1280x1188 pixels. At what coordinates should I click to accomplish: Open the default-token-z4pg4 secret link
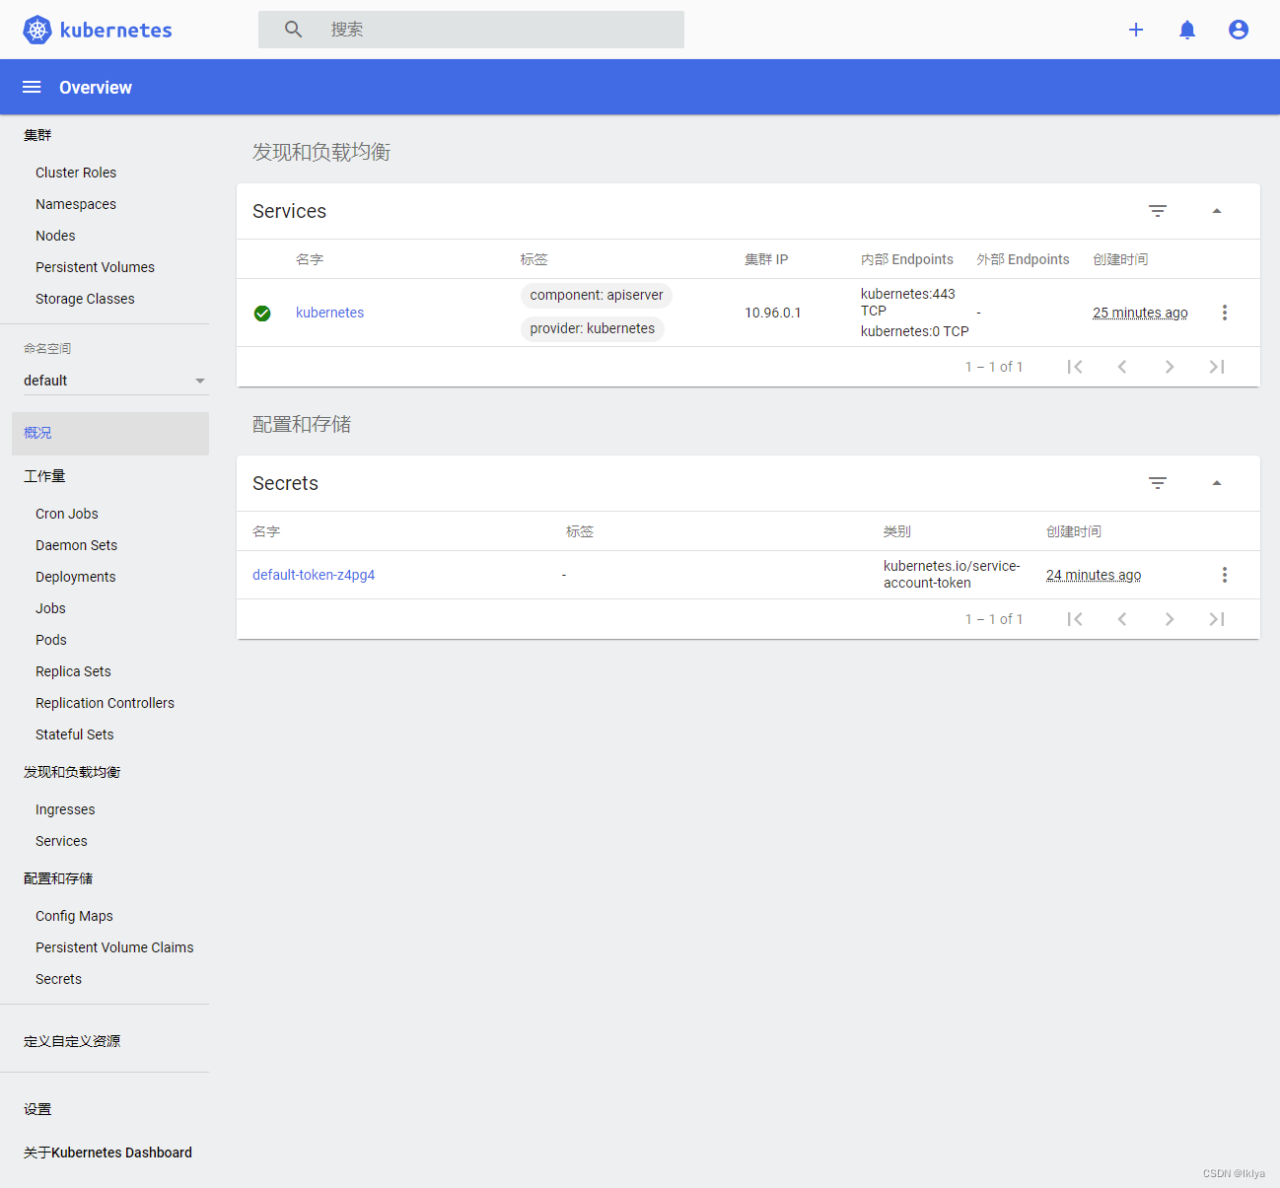(x=313, y=575)
